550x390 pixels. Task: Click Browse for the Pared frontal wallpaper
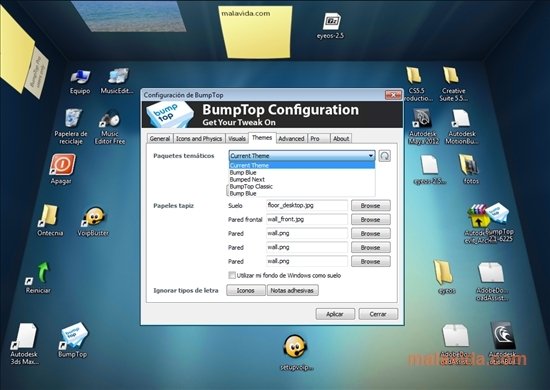coord(371,220)
